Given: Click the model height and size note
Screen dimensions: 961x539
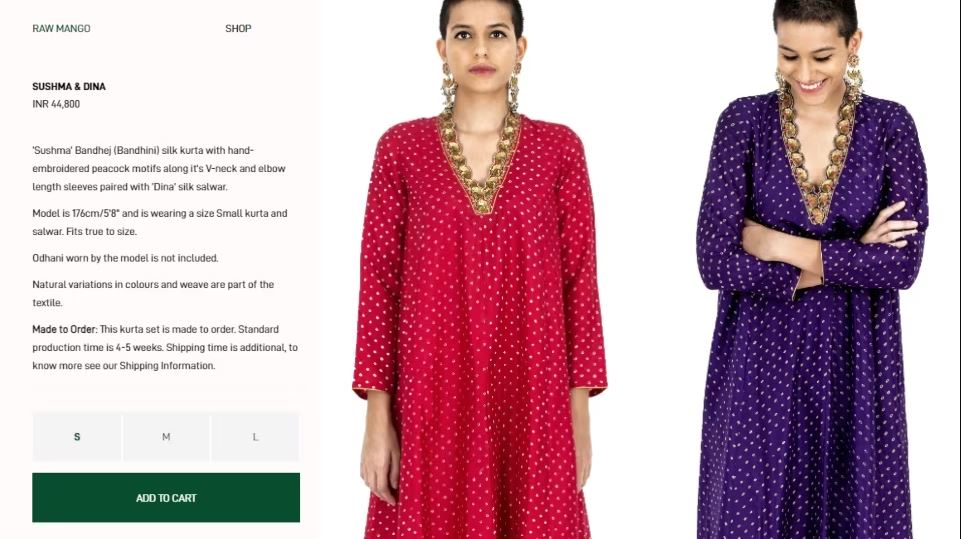Looking at the screenshot, I should tap(159, 222).
